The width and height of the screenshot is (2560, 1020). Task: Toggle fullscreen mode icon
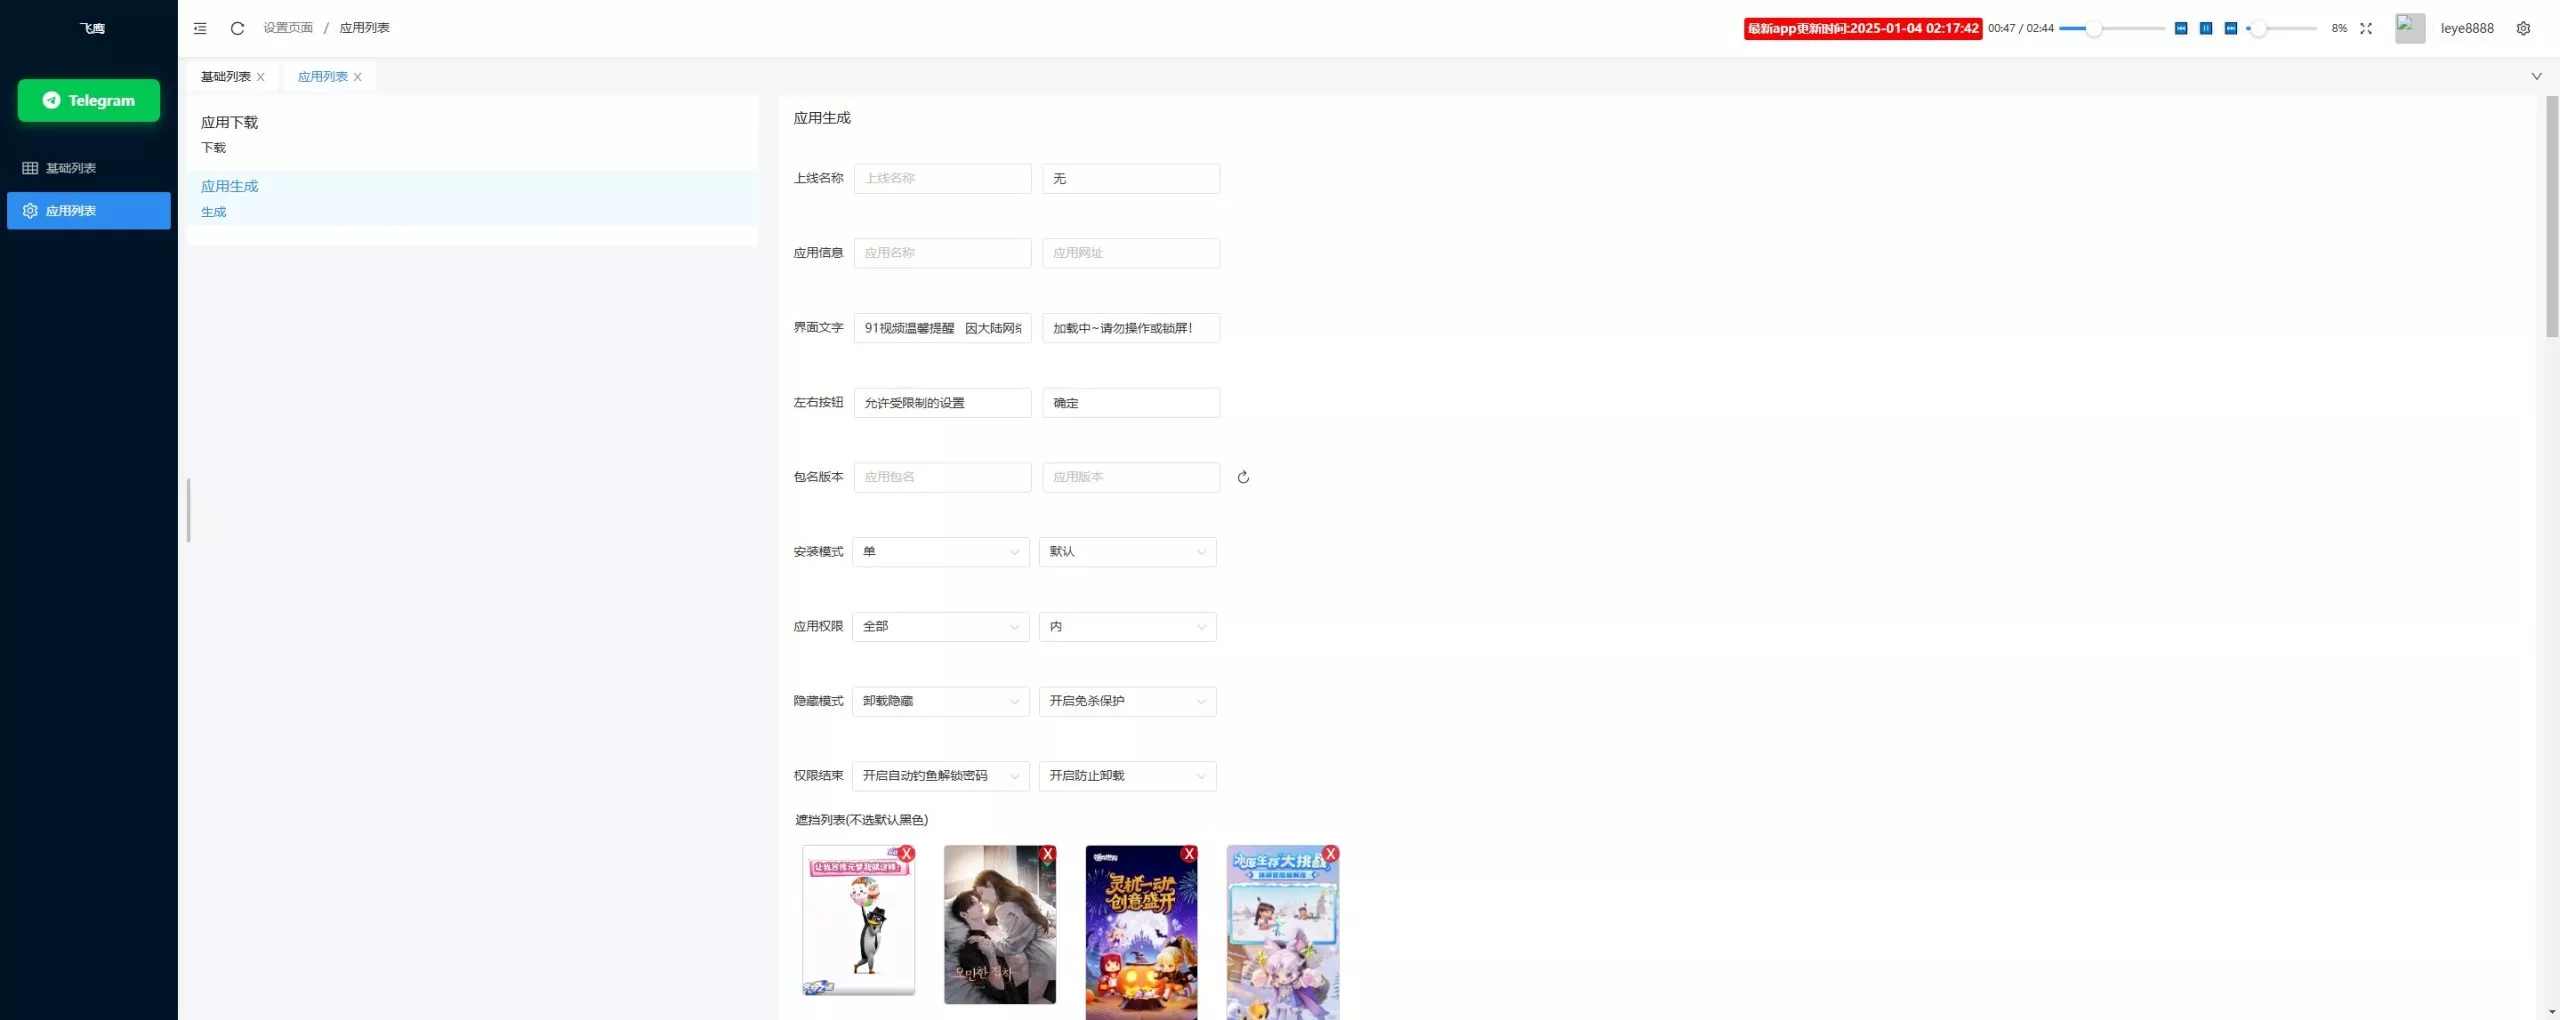[x=2366, y=29]
